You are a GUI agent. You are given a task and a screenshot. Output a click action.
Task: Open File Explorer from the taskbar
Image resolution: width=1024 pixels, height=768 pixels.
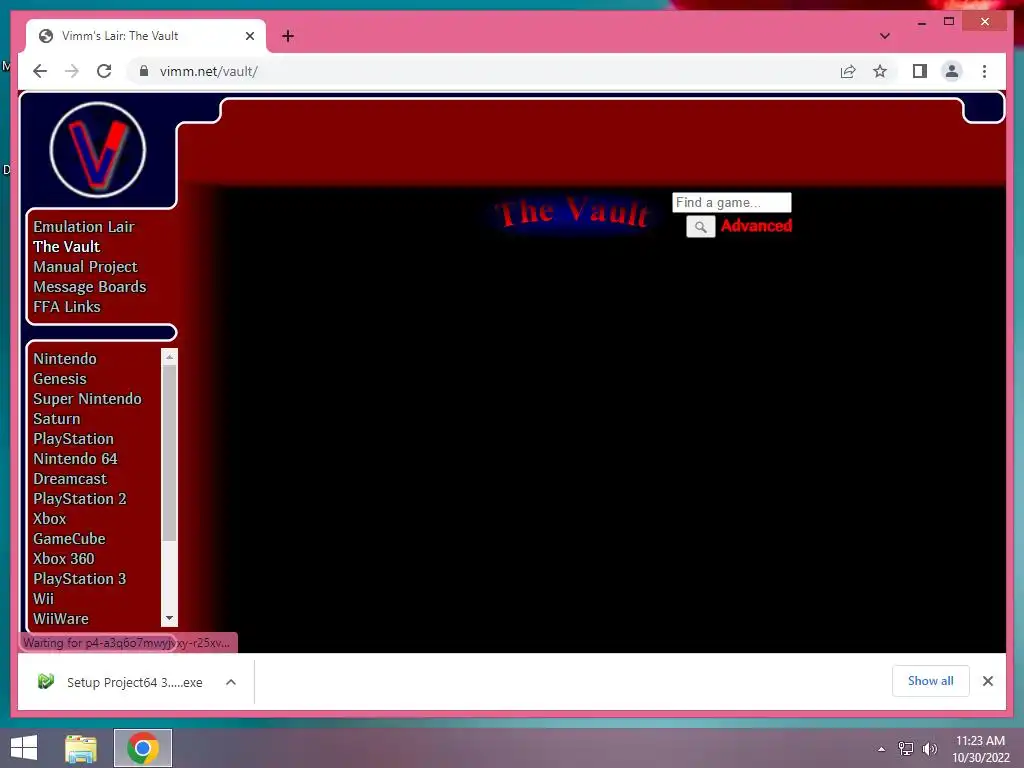[x=81, y=748]
